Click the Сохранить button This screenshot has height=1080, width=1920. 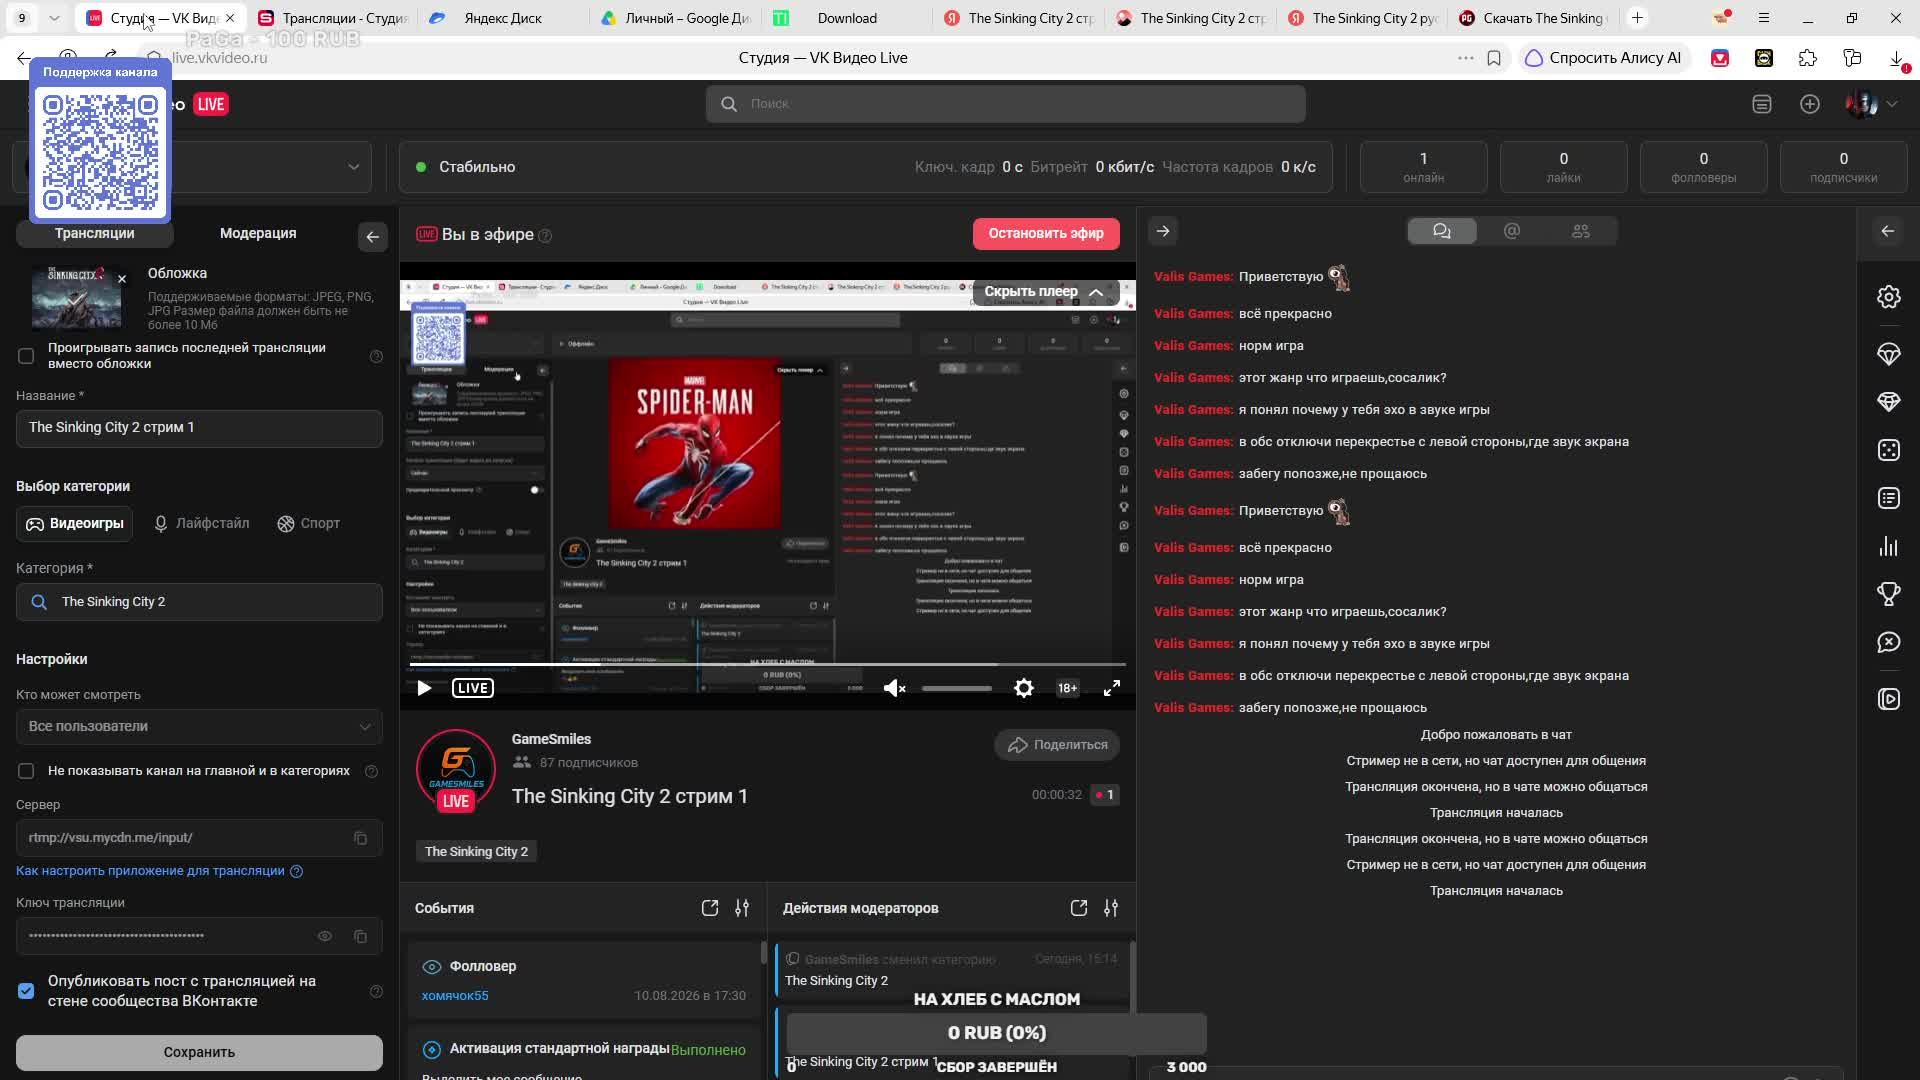[199, 1052]
